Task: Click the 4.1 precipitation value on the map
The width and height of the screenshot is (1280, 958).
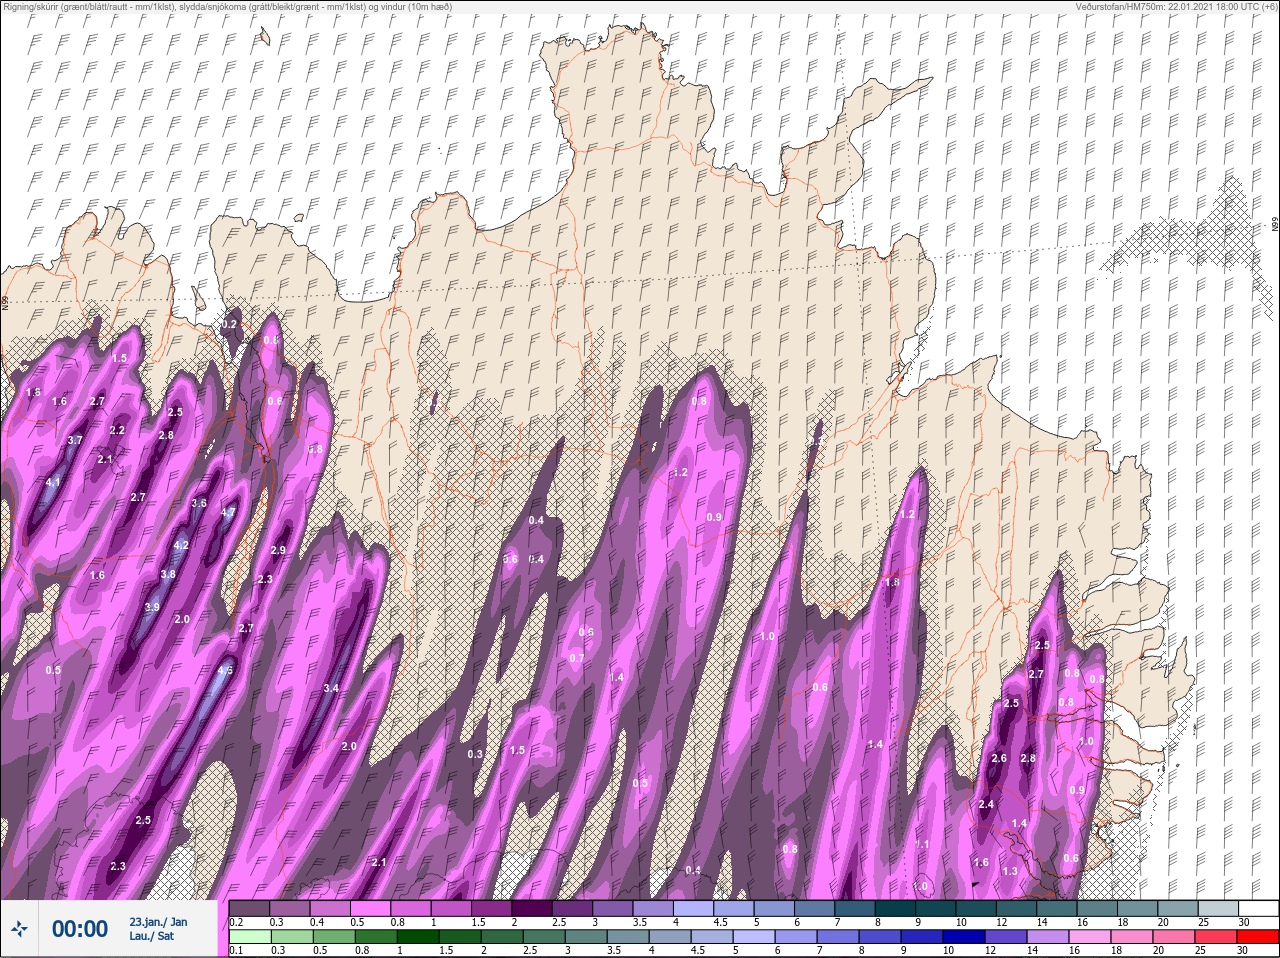Action: (53, 482)
